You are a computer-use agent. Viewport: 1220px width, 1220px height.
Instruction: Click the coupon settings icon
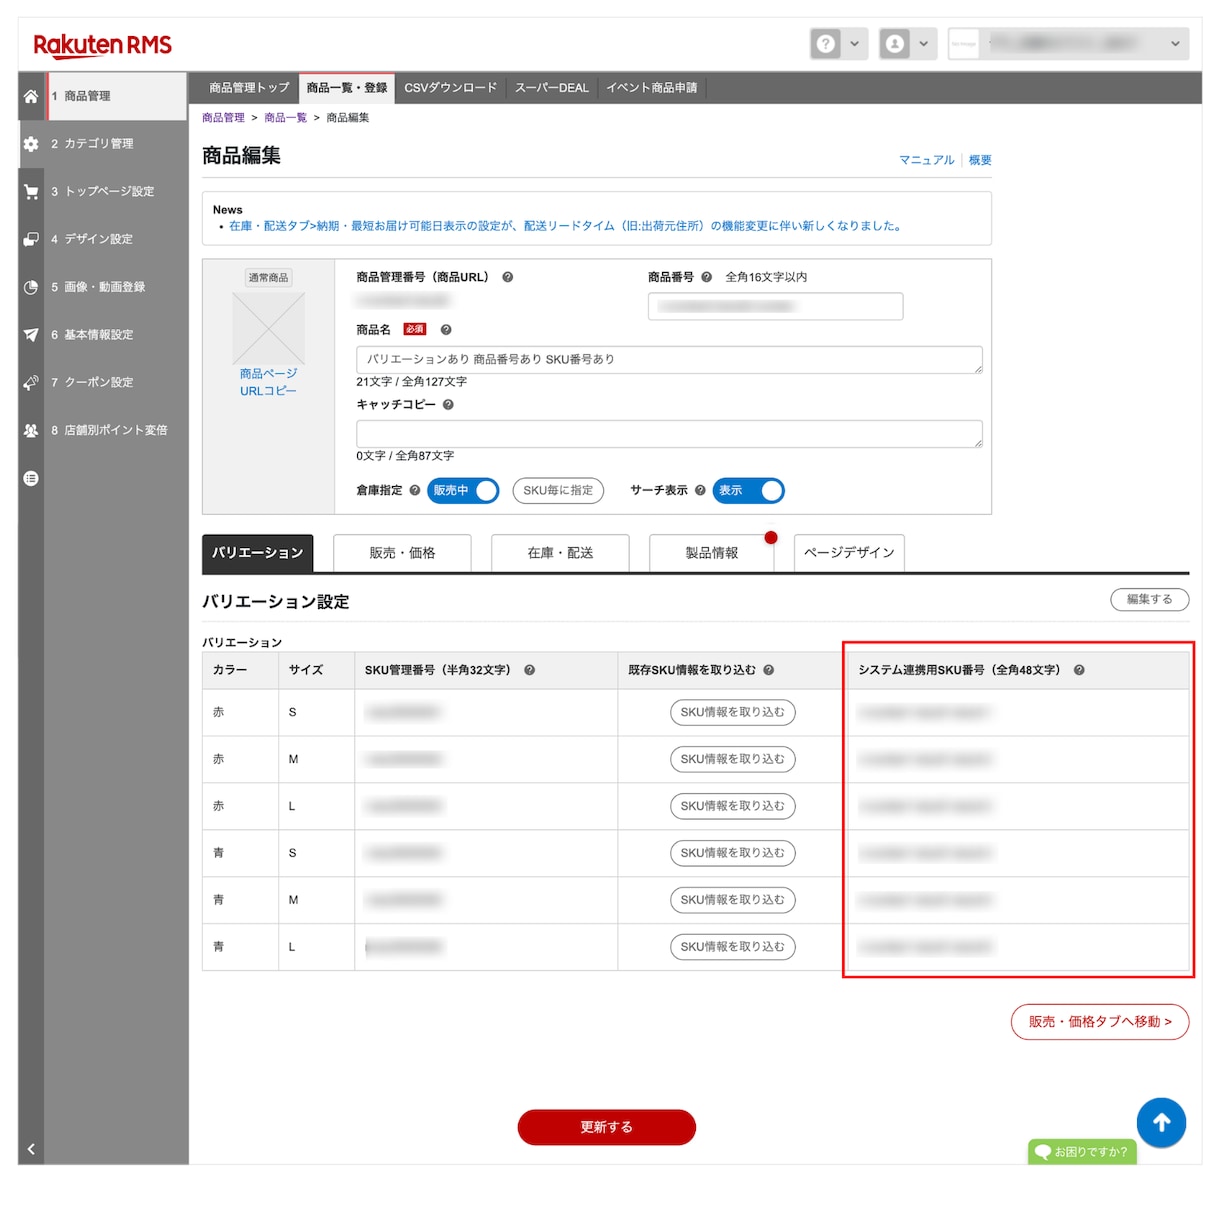click(x=31, y=382)
